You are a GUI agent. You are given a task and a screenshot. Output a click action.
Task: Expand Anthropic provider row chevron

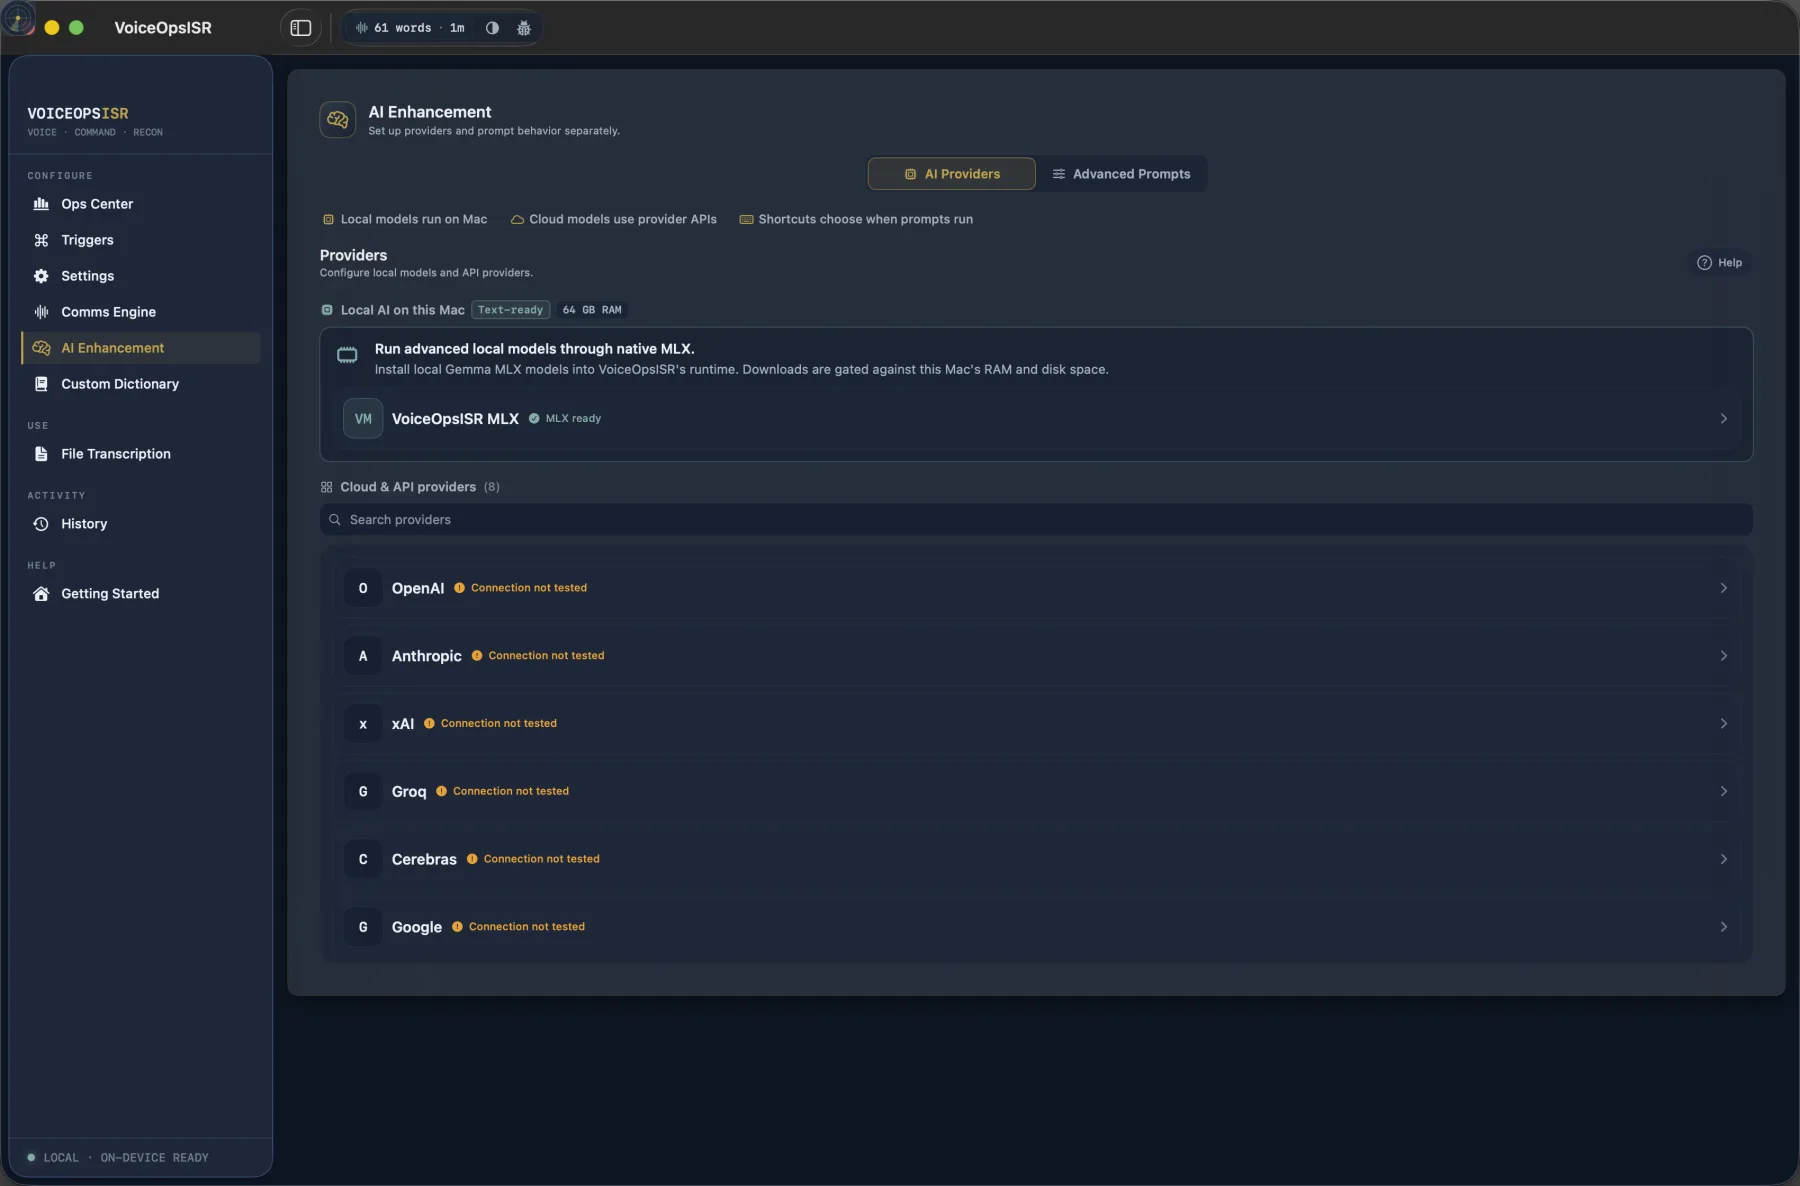click(x=1723, y=656)
